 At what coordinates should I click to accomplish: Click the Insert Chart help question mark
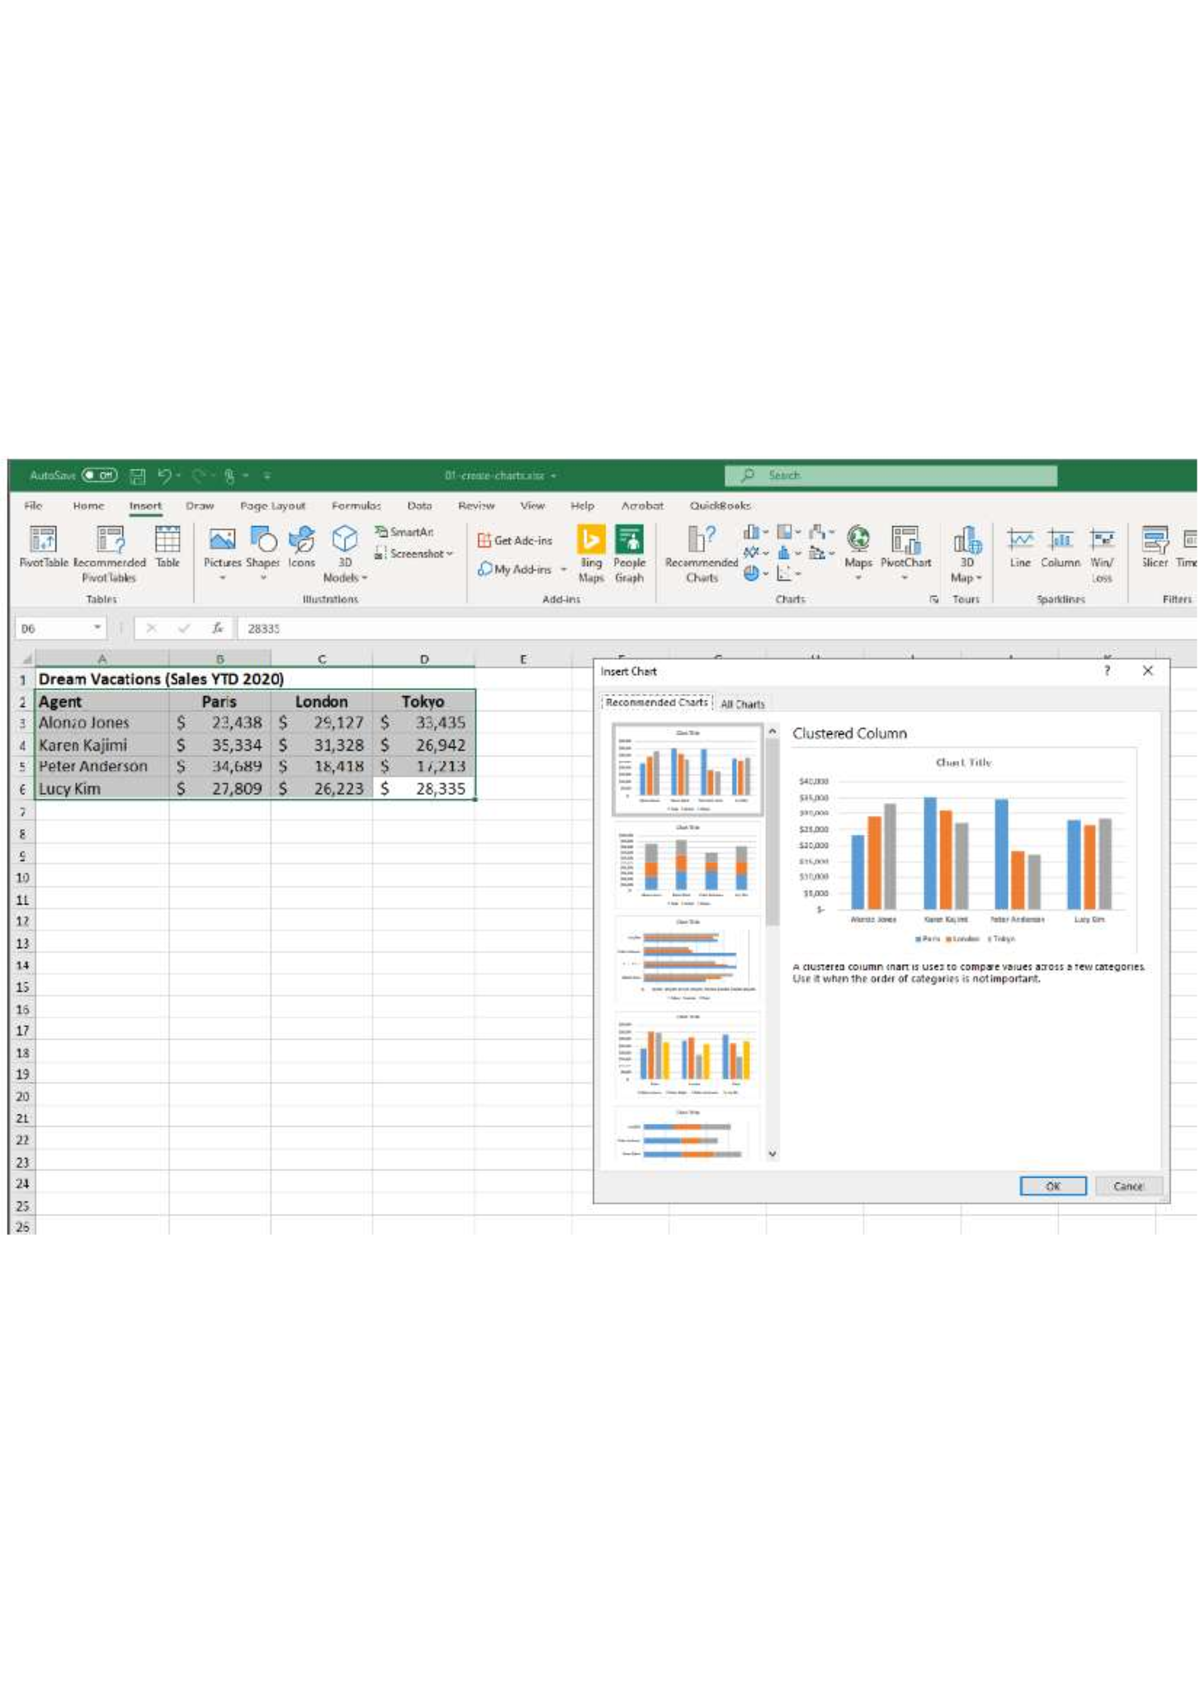point(1107,671)
